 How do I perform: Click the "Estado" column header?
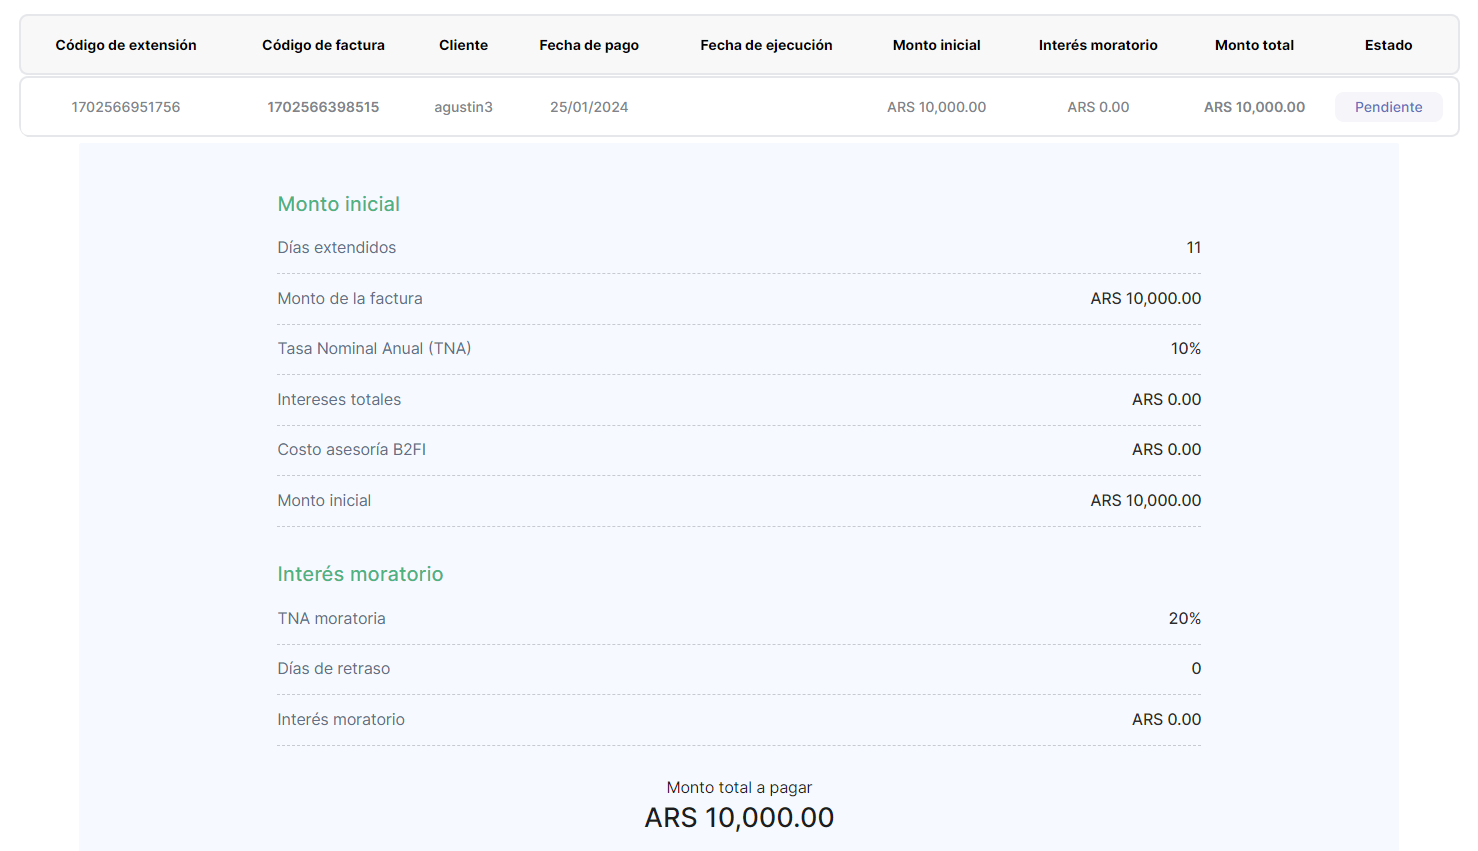pos(1388,45)
